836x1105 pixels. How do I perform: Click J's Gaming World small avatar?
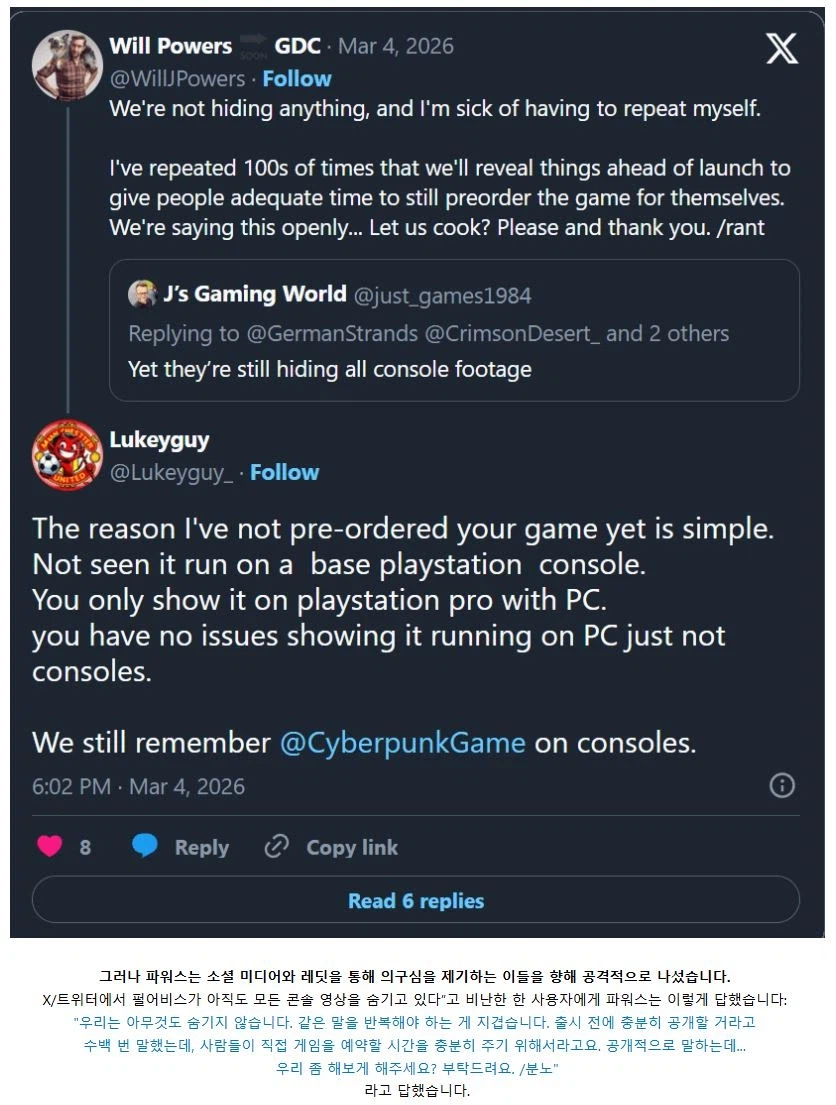point(142,294)
